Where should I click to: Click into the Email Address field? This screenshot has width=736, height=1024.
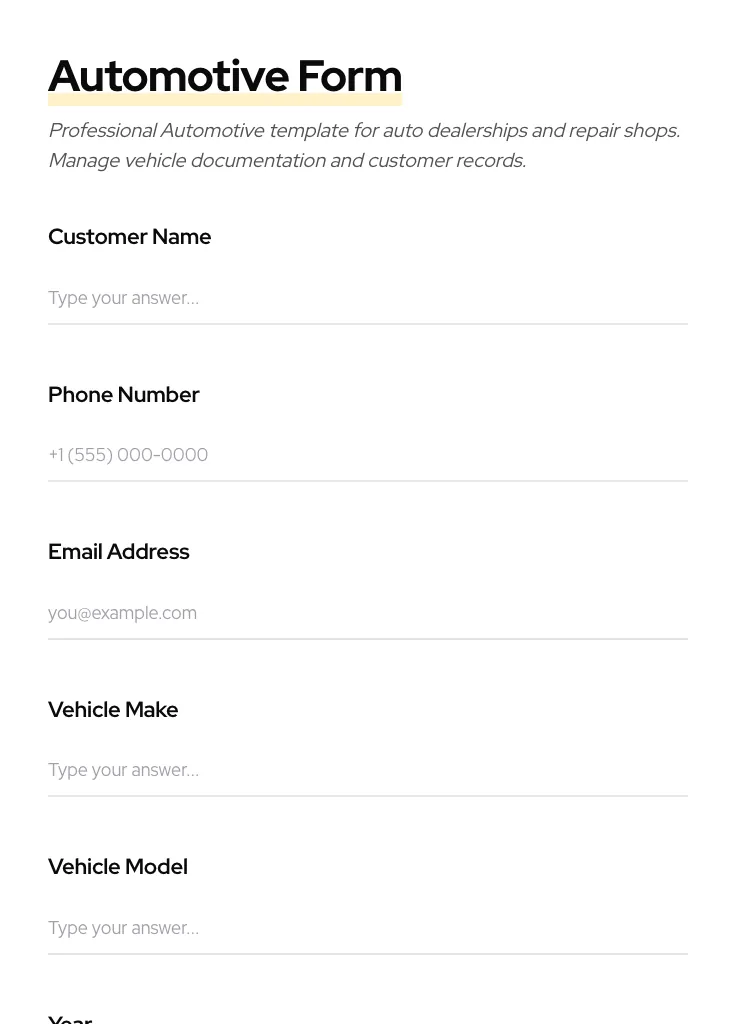point(367,613)
